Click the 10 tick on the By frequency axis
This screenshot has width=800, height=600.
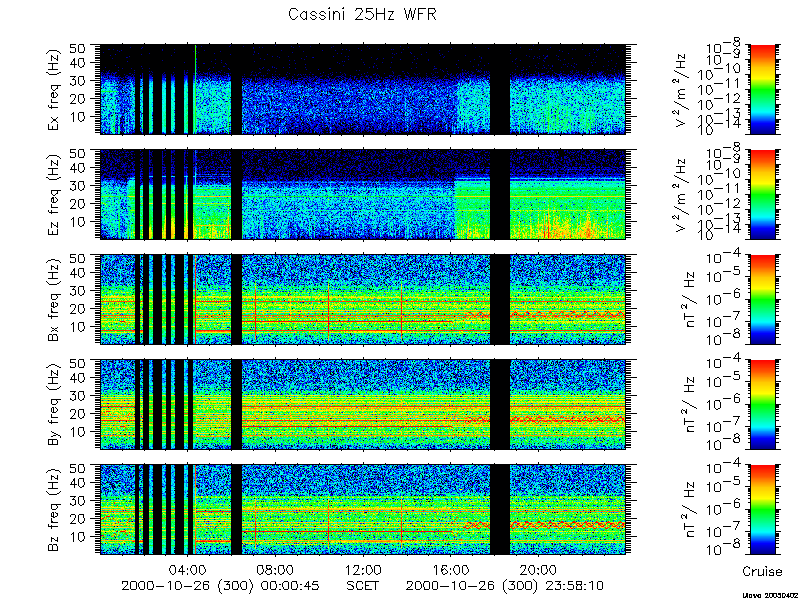[x=78, y=432]
